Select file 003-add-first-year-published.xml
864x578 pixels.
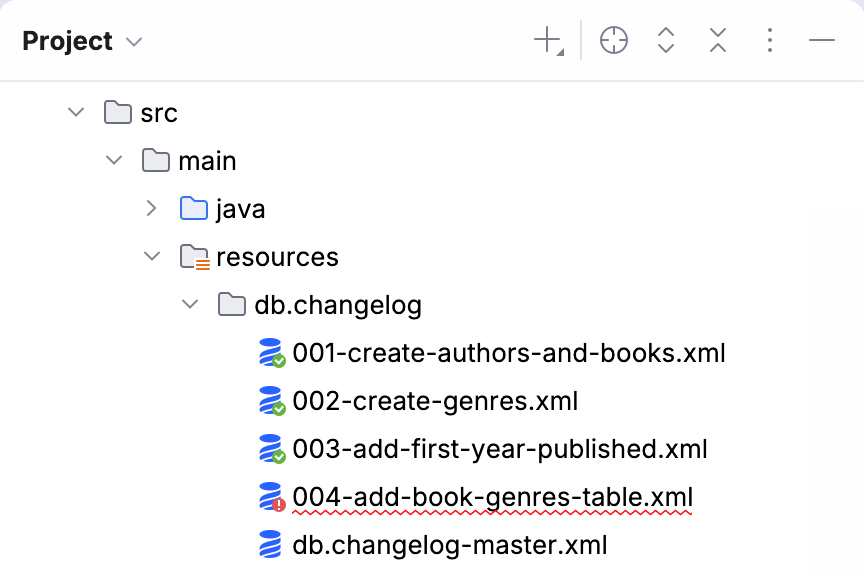click(499, 449)
